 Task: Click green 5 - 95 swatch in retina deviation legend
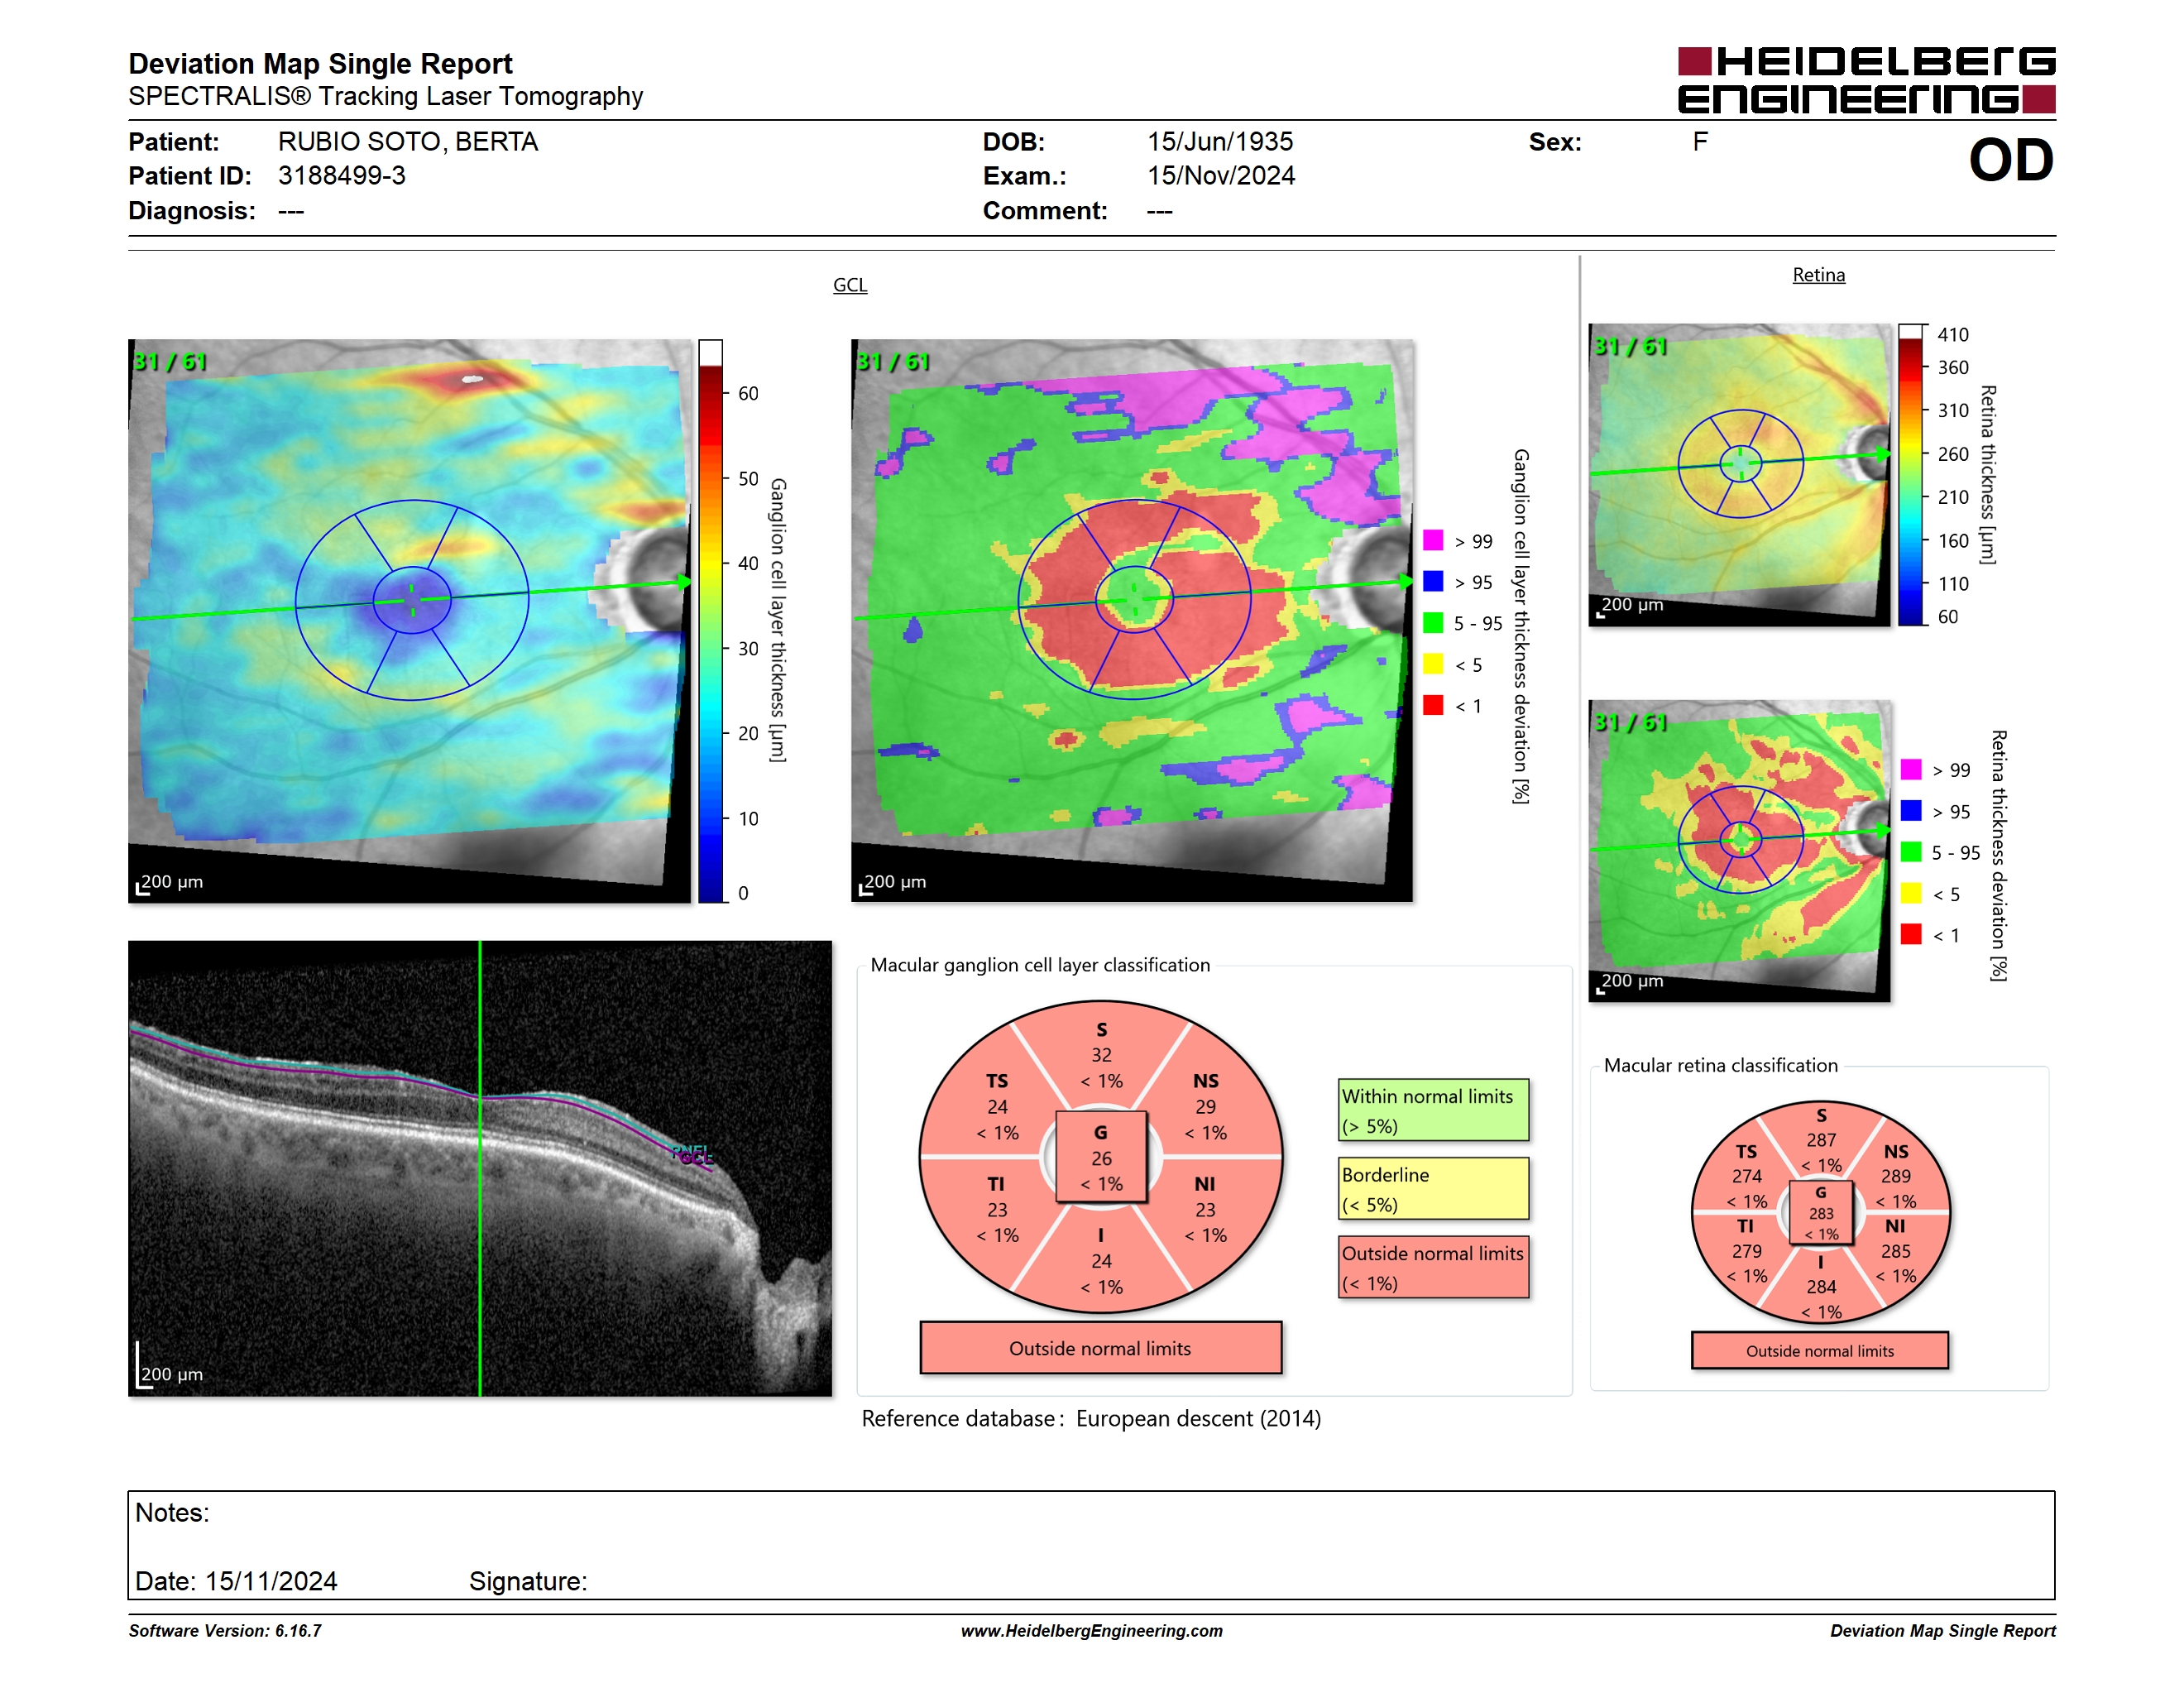click(x=1911, y=852)
